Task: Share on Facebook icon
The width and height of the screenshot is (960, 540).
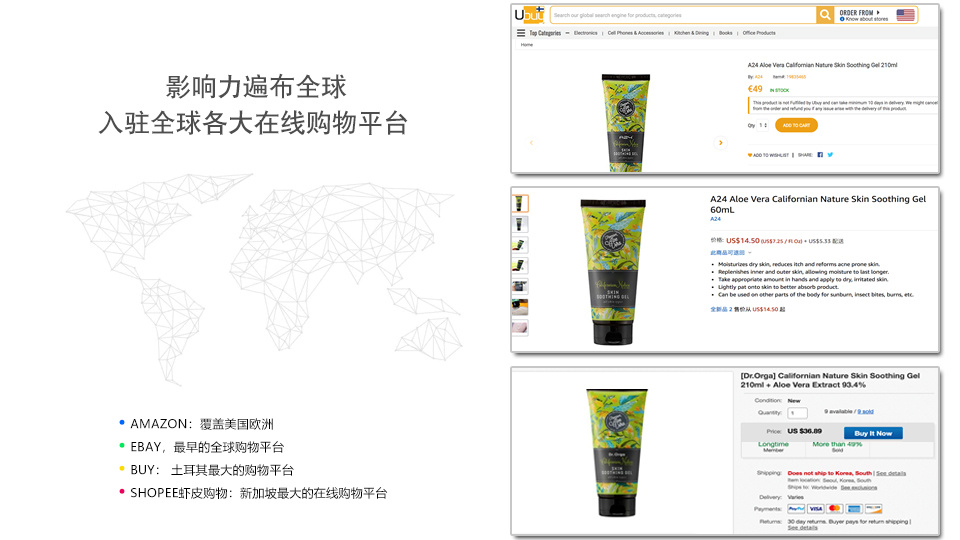Action: click(820, 155)
